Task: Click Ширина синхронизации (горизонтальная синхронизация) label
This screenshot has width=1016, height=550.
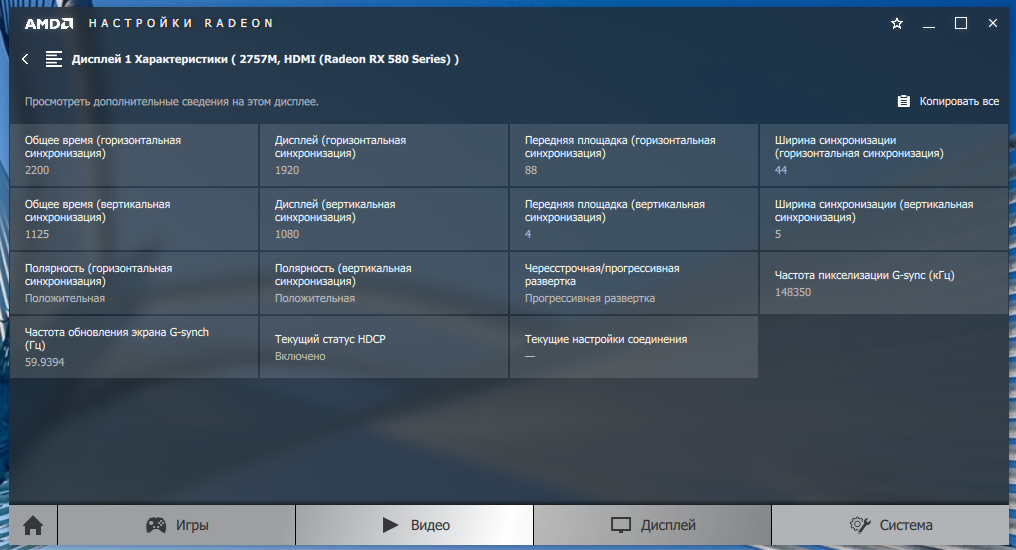Action: [x=859, y=147]
